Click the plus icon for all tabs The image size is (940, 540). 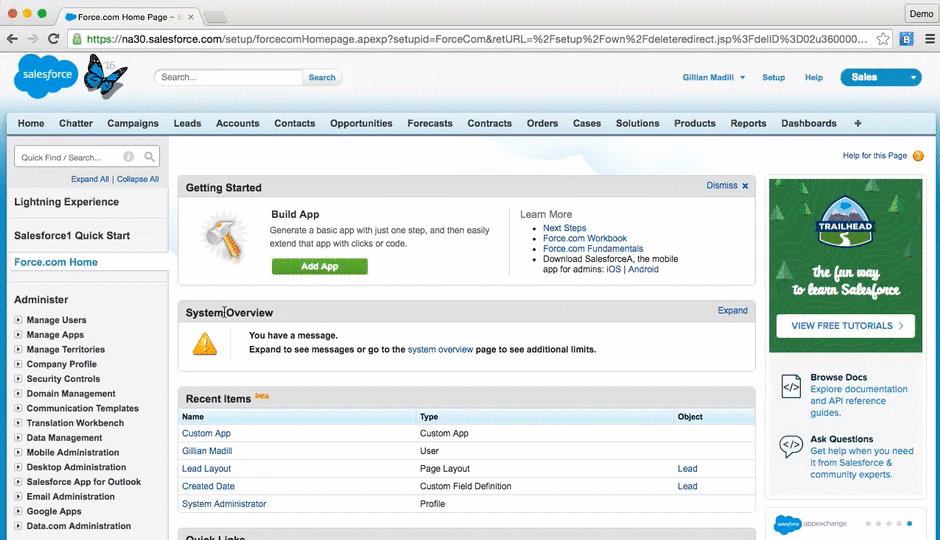click(x=858, y=123)
